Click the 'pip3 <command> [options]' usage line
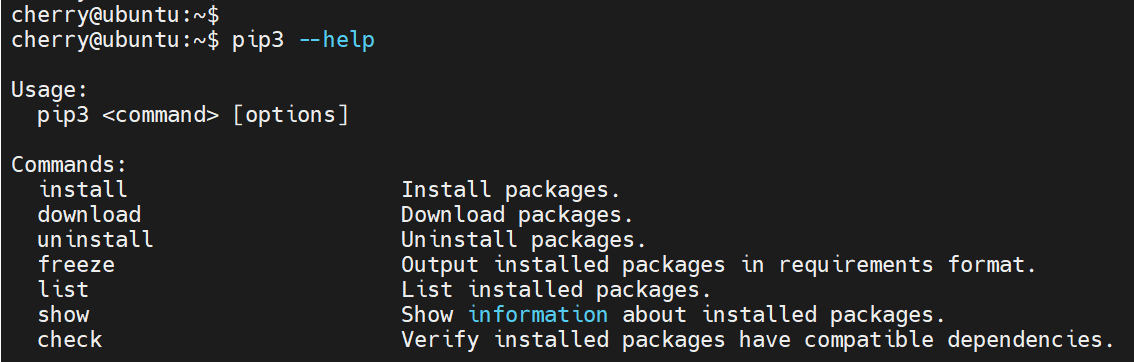 click(193, 115)
